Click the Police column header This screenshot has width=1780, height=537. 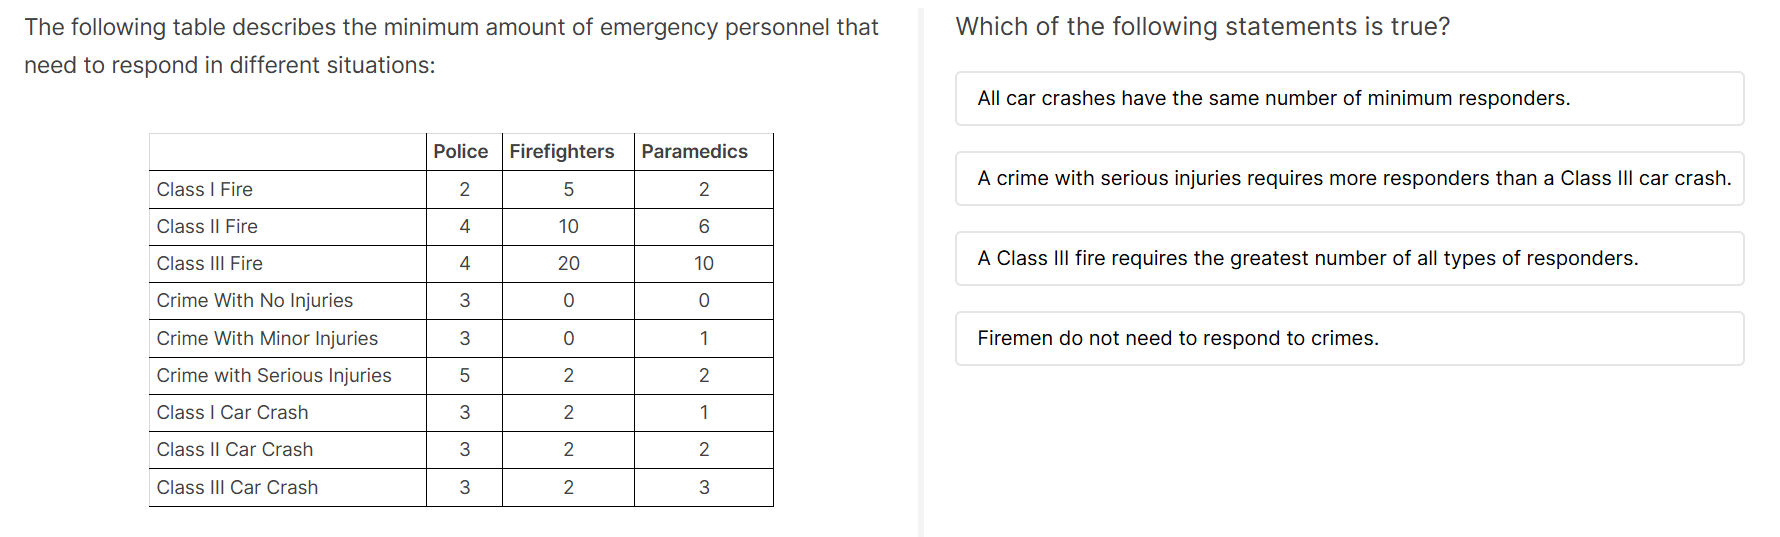click(461, 151)
